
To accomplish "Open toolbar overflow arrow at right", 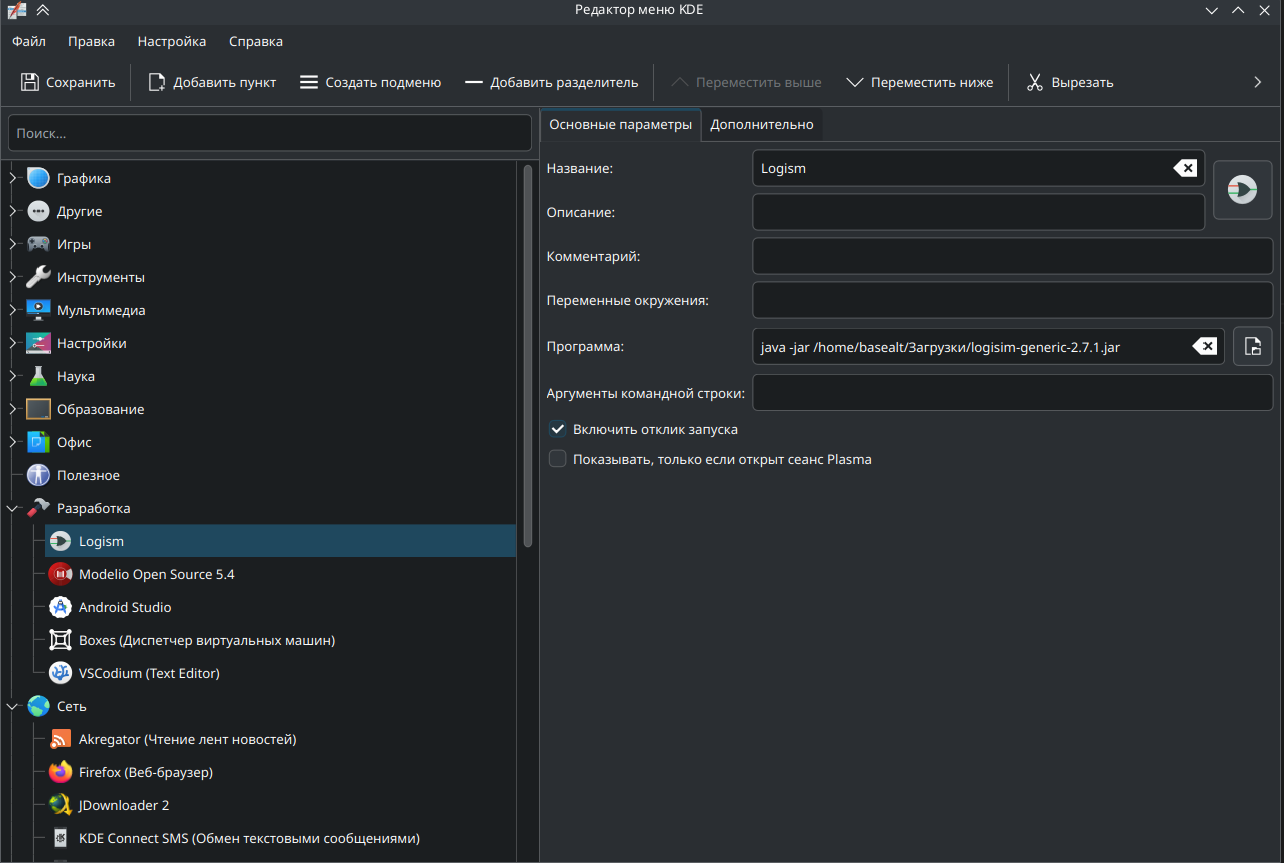I will [x=1258, y=82].
